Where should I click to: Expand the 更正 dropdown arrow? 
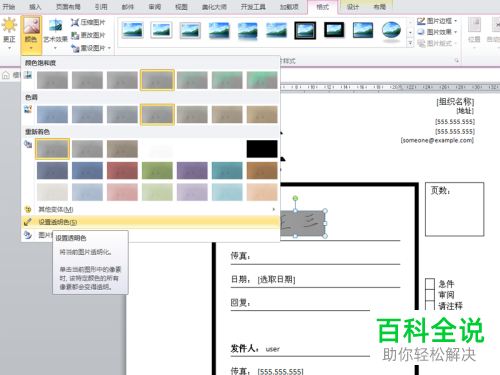(9, 48)
